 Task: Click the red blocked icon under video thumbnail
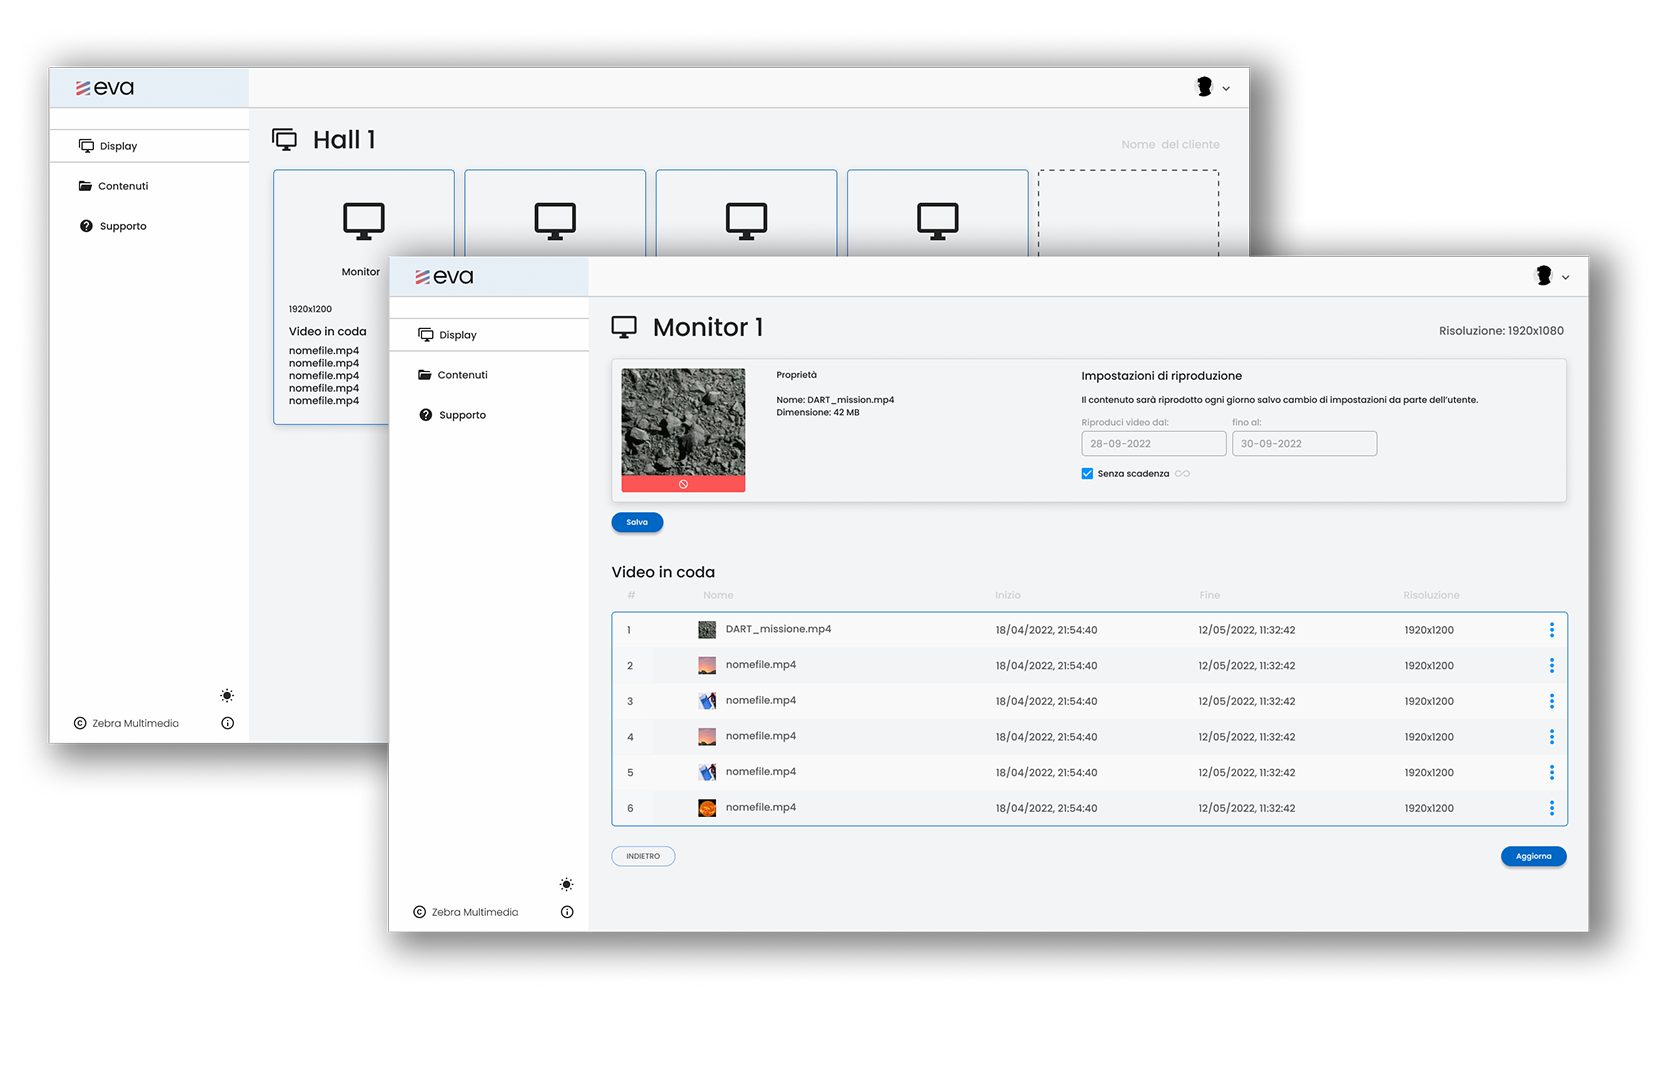pos(683,484)
